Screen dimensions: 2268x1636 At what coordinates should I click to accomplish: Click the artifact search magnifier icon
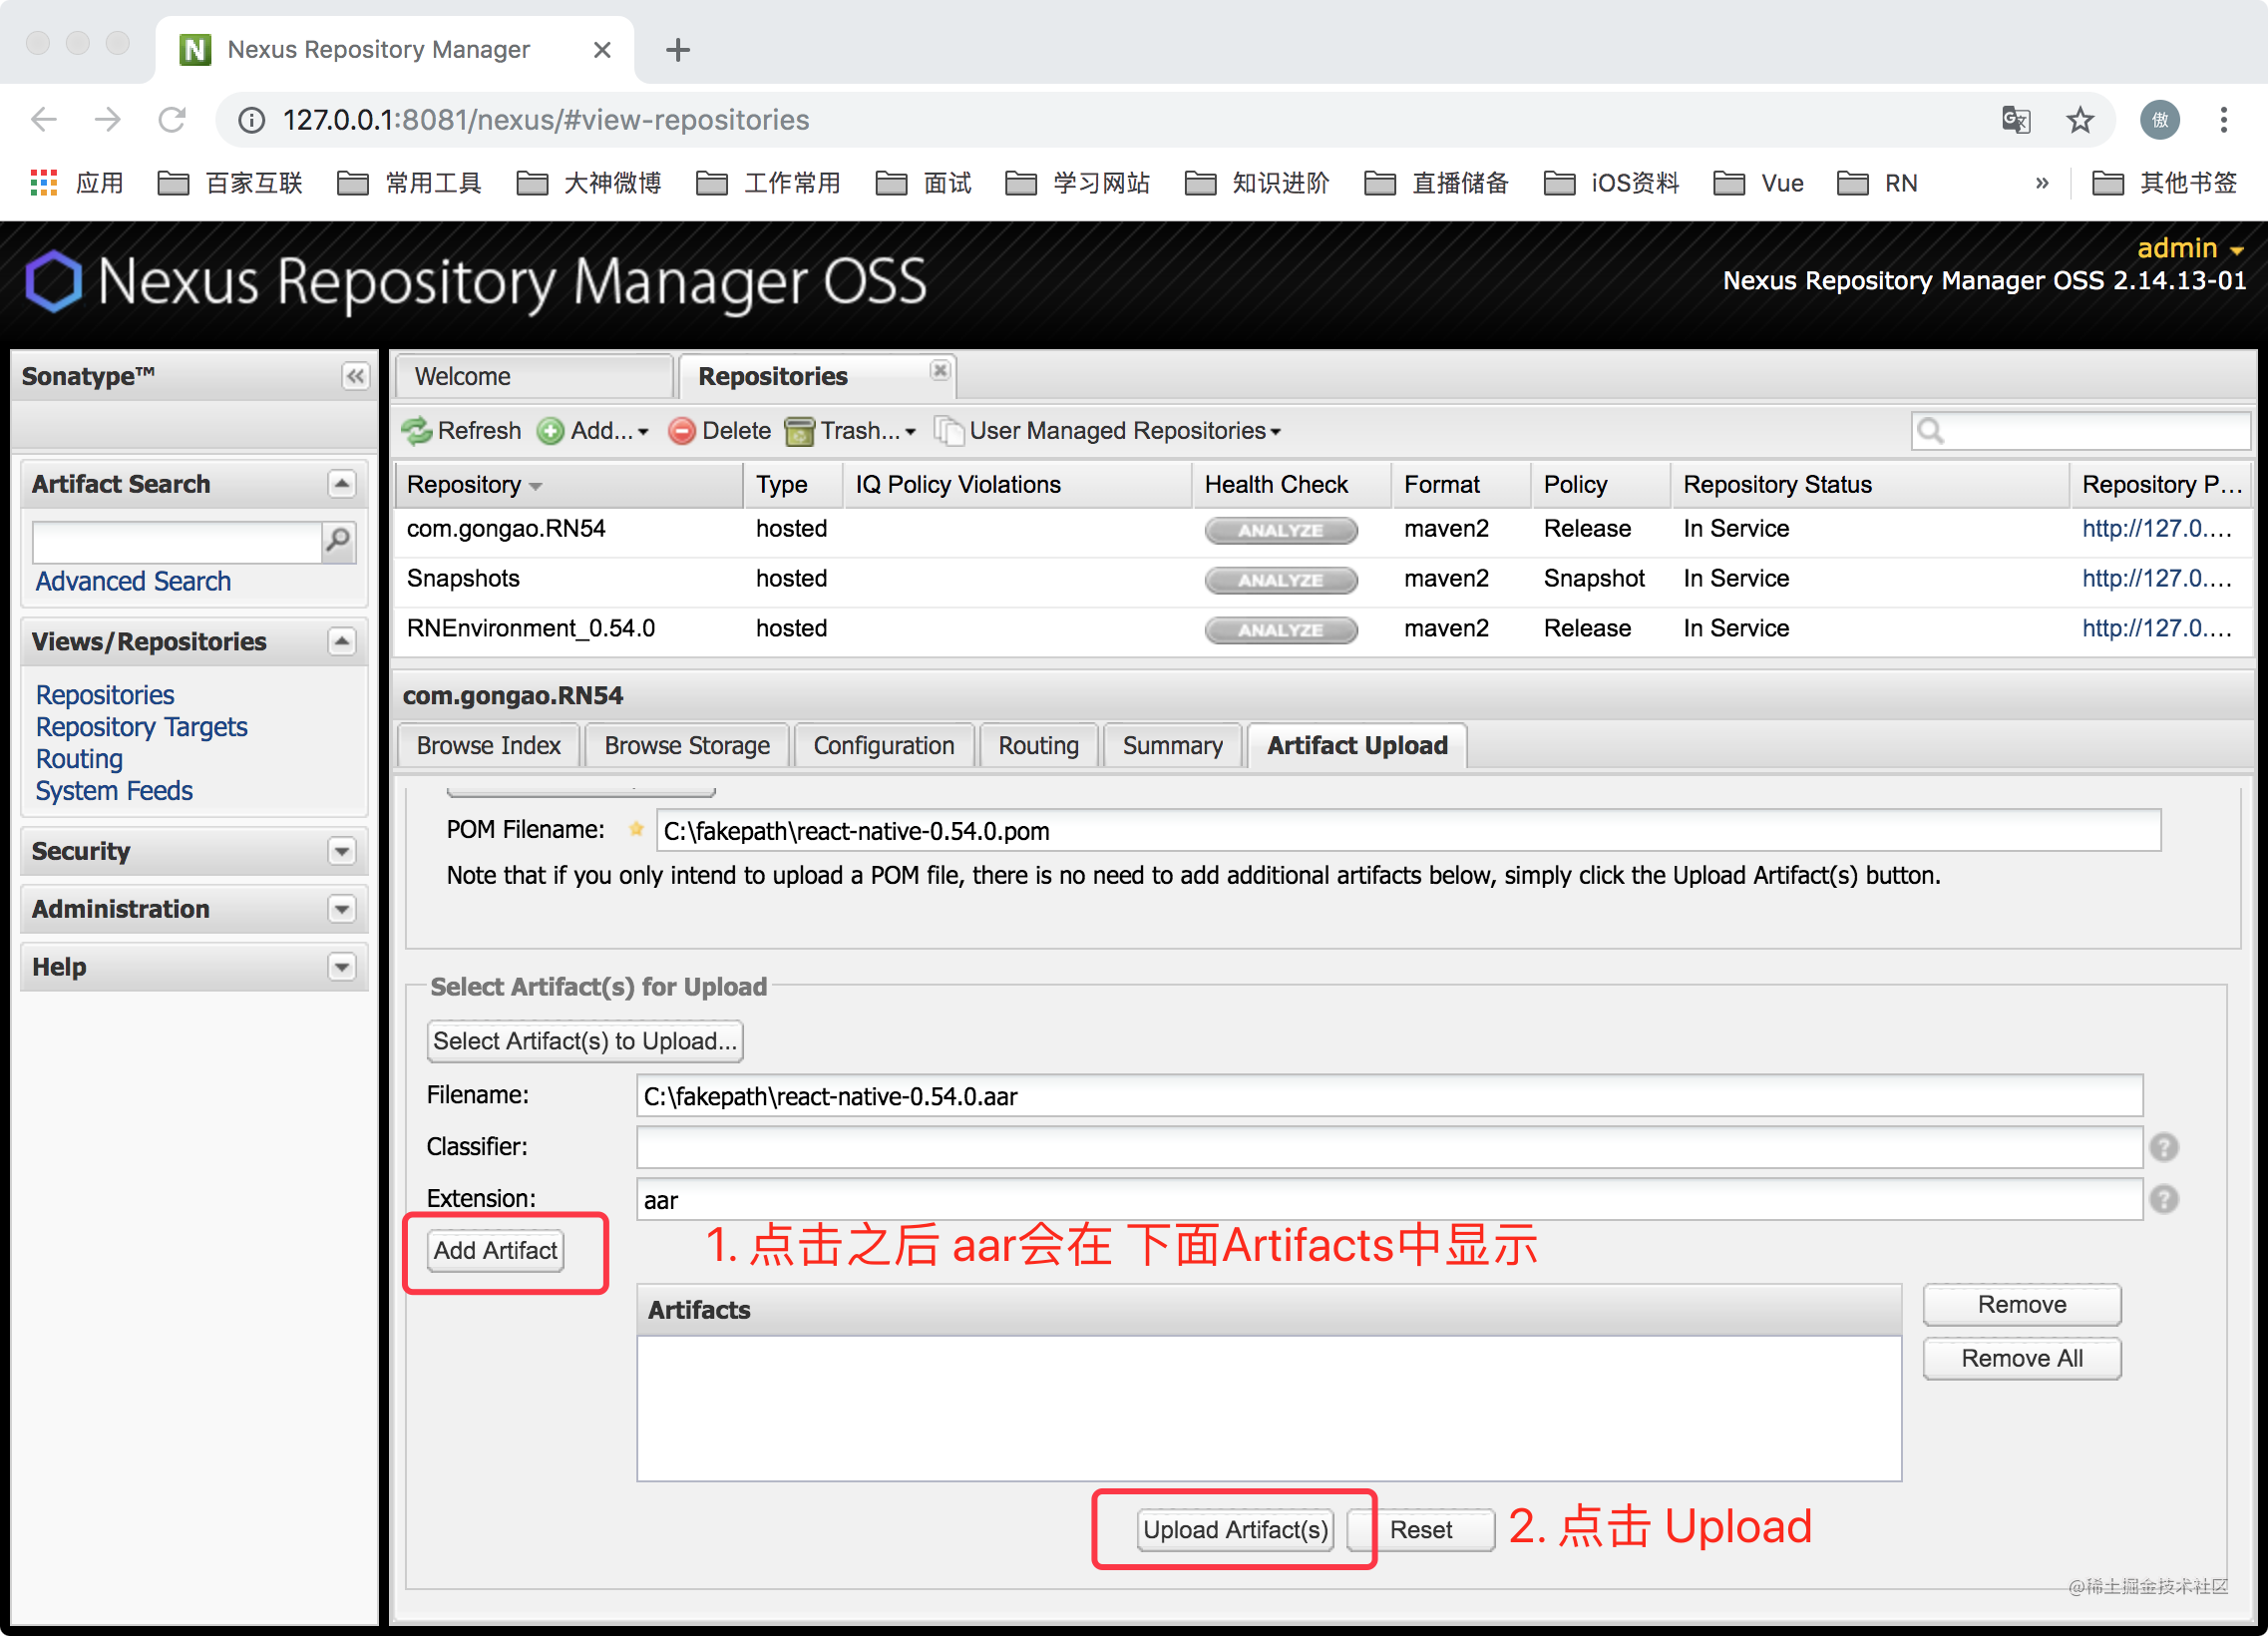click(339, 541)
